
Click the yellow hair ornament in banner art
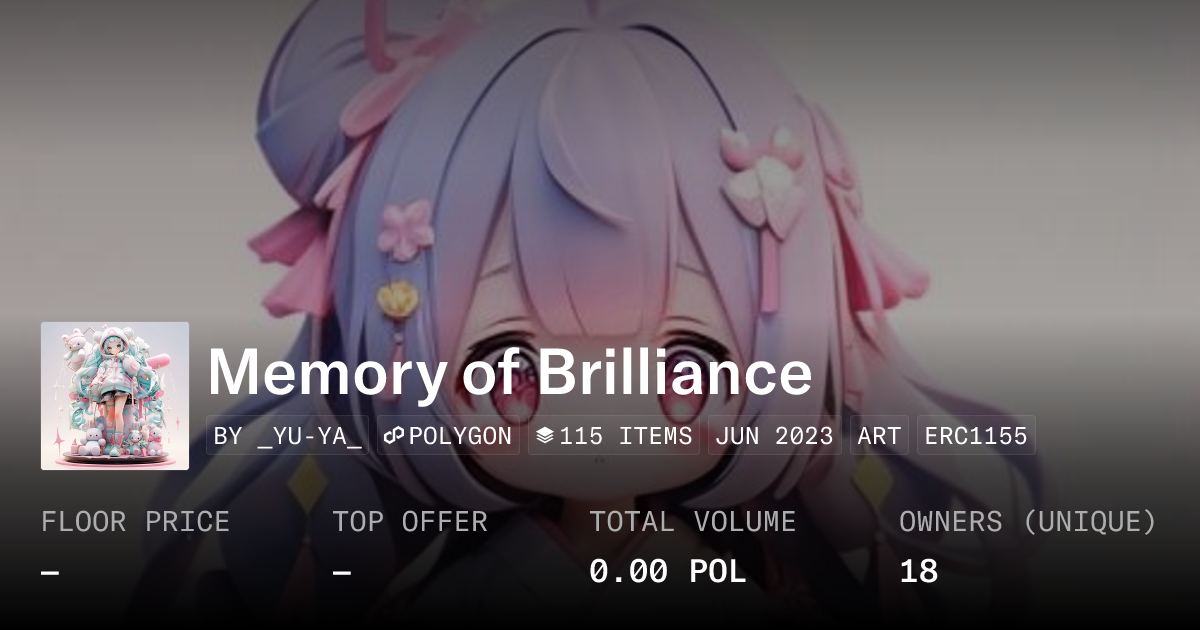click(x=396, y=298)
